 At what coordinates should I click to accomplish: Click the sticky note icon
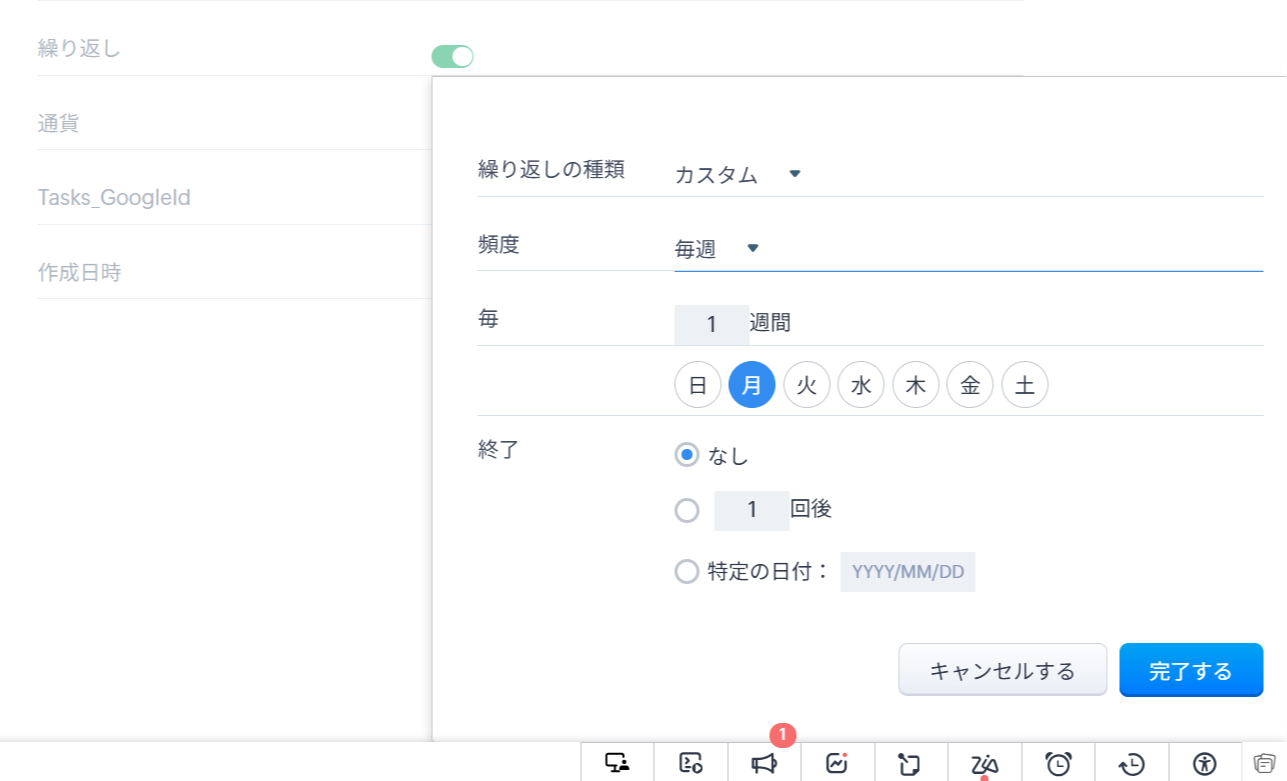point(911,764)
